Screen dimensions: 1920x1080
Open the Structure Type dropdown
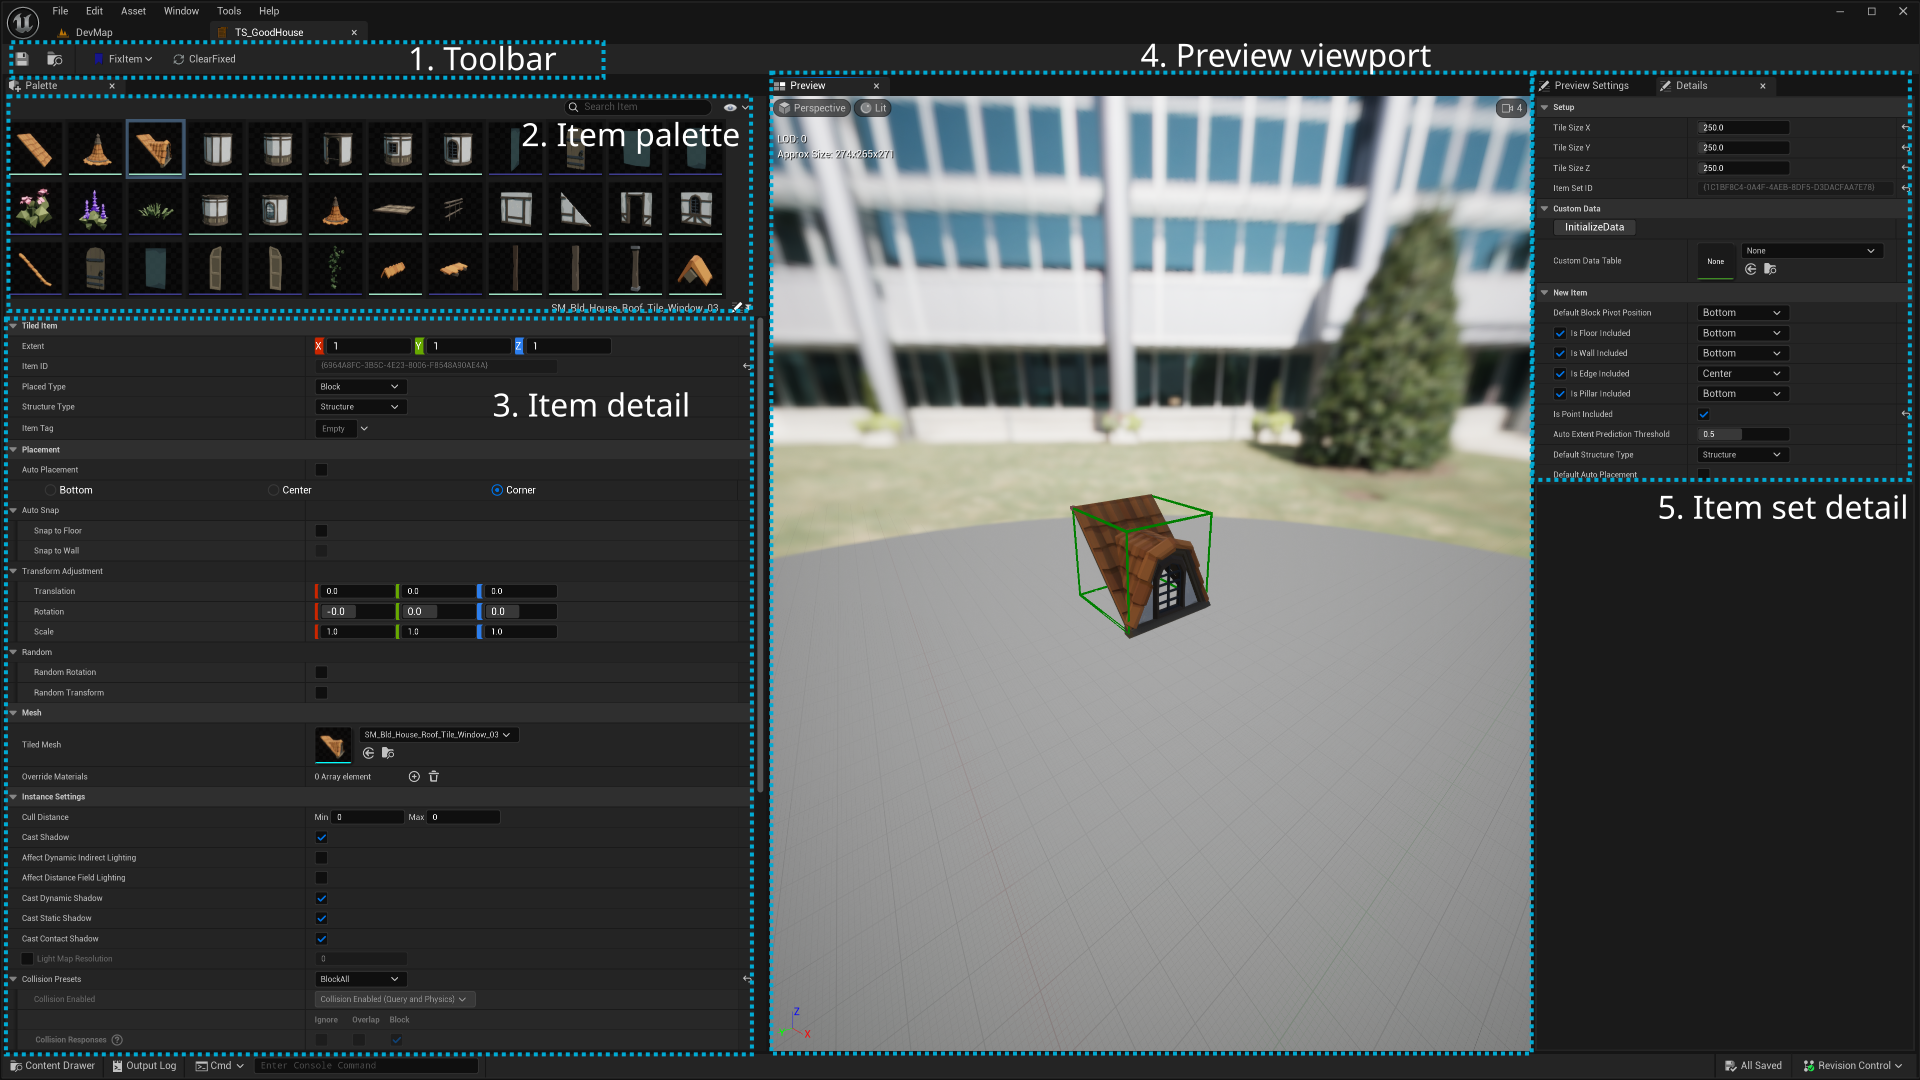pos(360,407)
